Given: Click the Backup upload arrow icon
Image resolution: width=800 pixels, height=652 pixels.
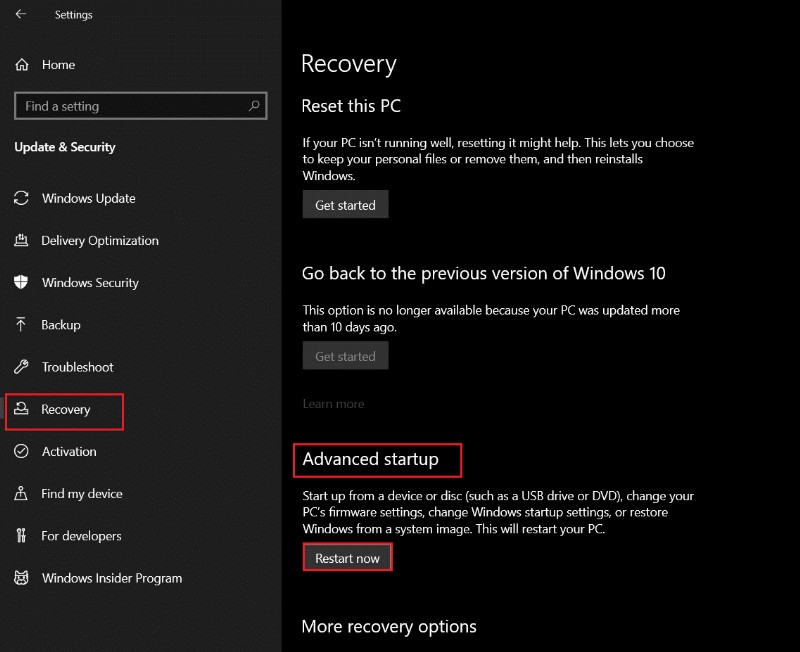Looking at the screenshot, I should coord(20,324).
